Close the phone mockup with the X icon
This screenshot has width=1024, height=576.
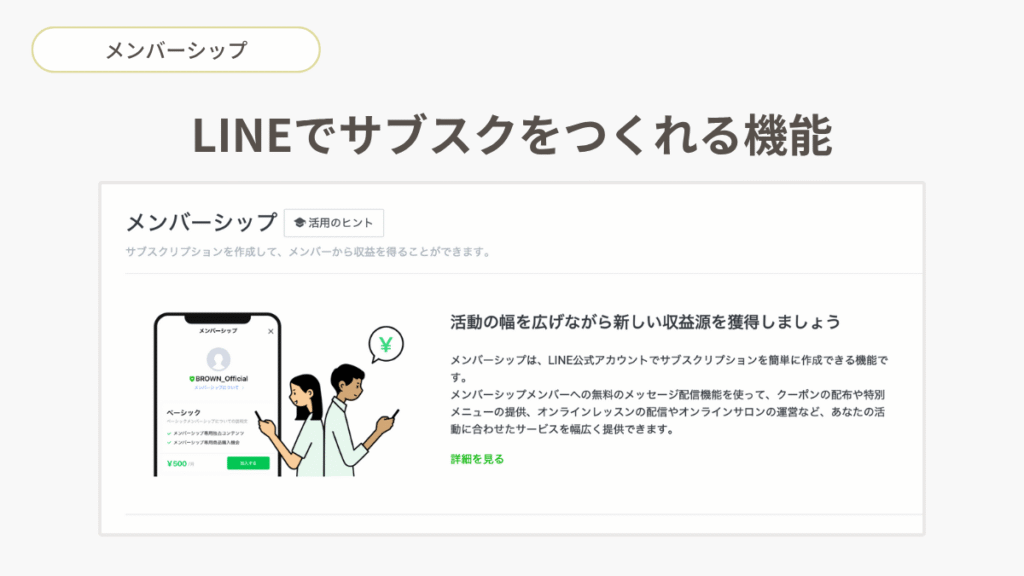(x=270, y=331)
